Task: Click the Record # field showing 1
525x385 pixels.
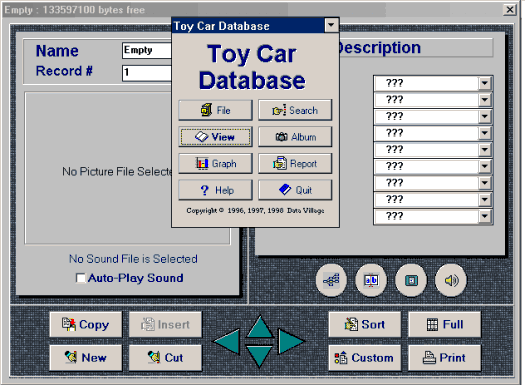Action: click(x=147, y=73)
